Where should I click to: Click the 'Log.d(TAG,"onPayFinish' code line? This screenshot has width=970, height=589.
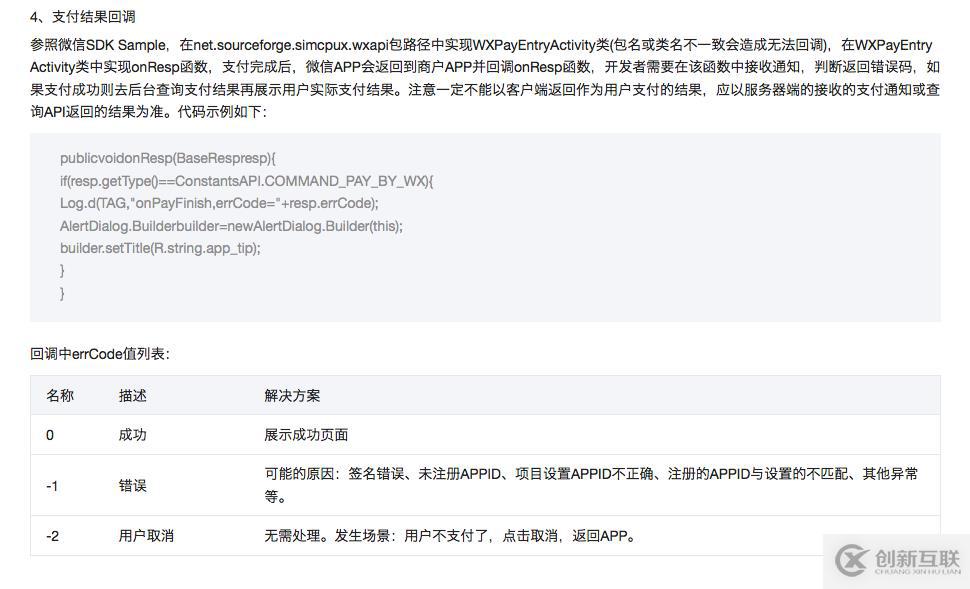point(219,204)
